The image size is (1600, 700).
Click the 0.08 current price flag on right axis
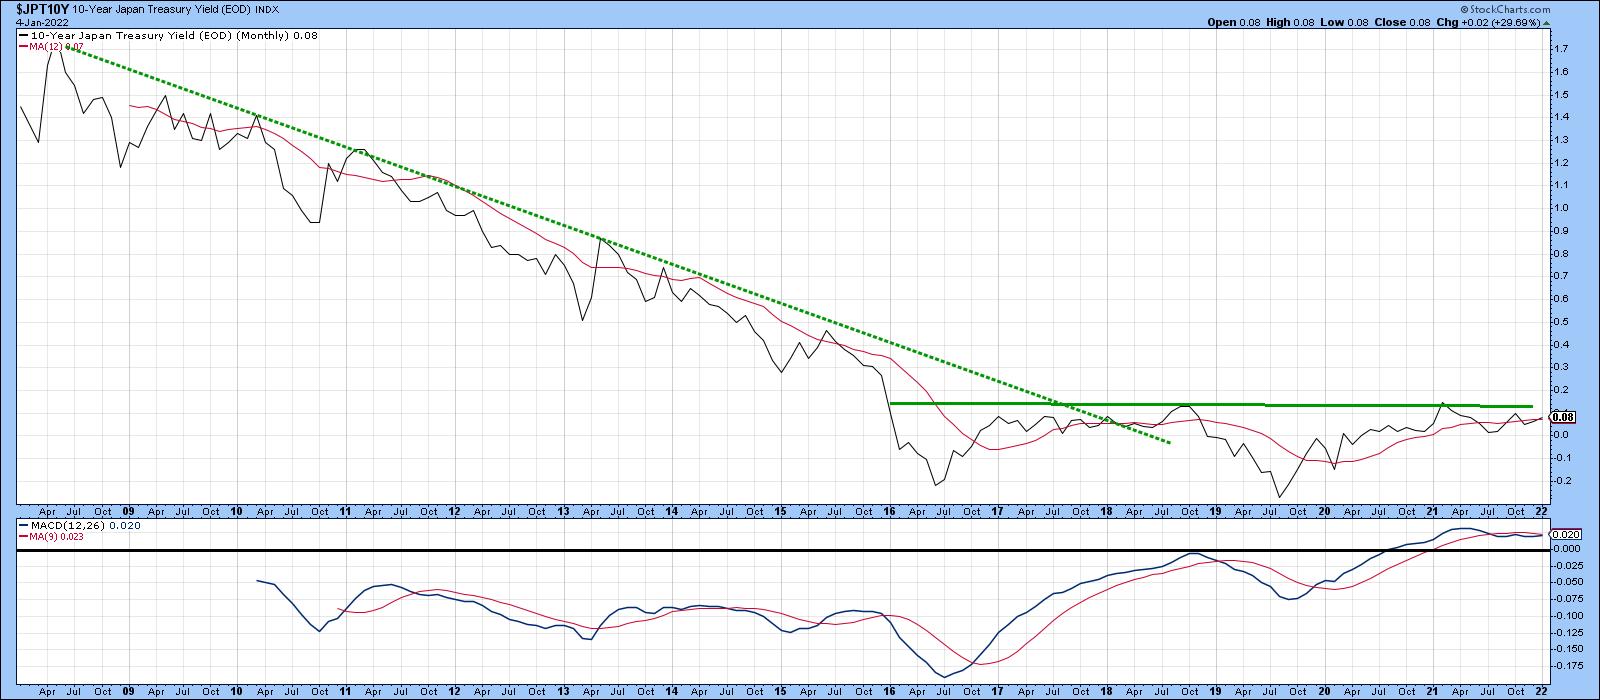click(1563, 416)
